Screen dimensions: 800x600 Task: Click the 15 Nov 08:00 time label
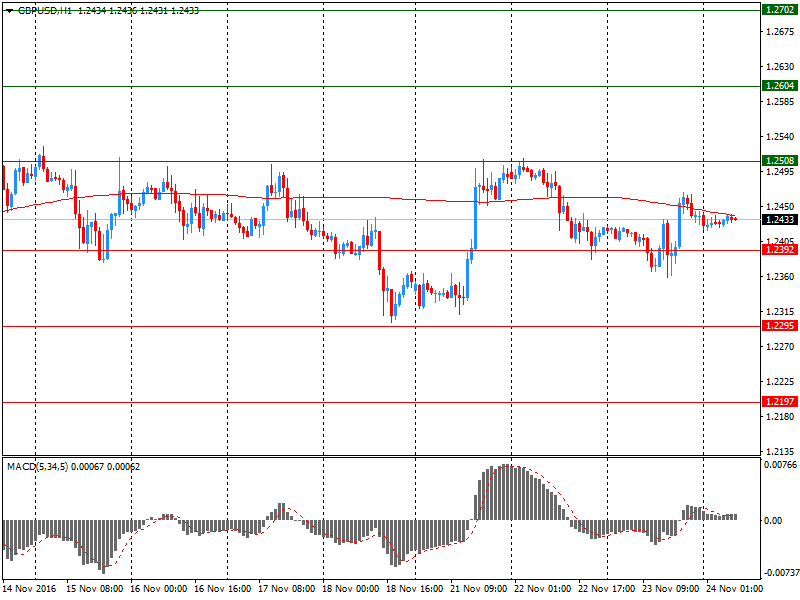pyautogui.click(x=94, y=588)
